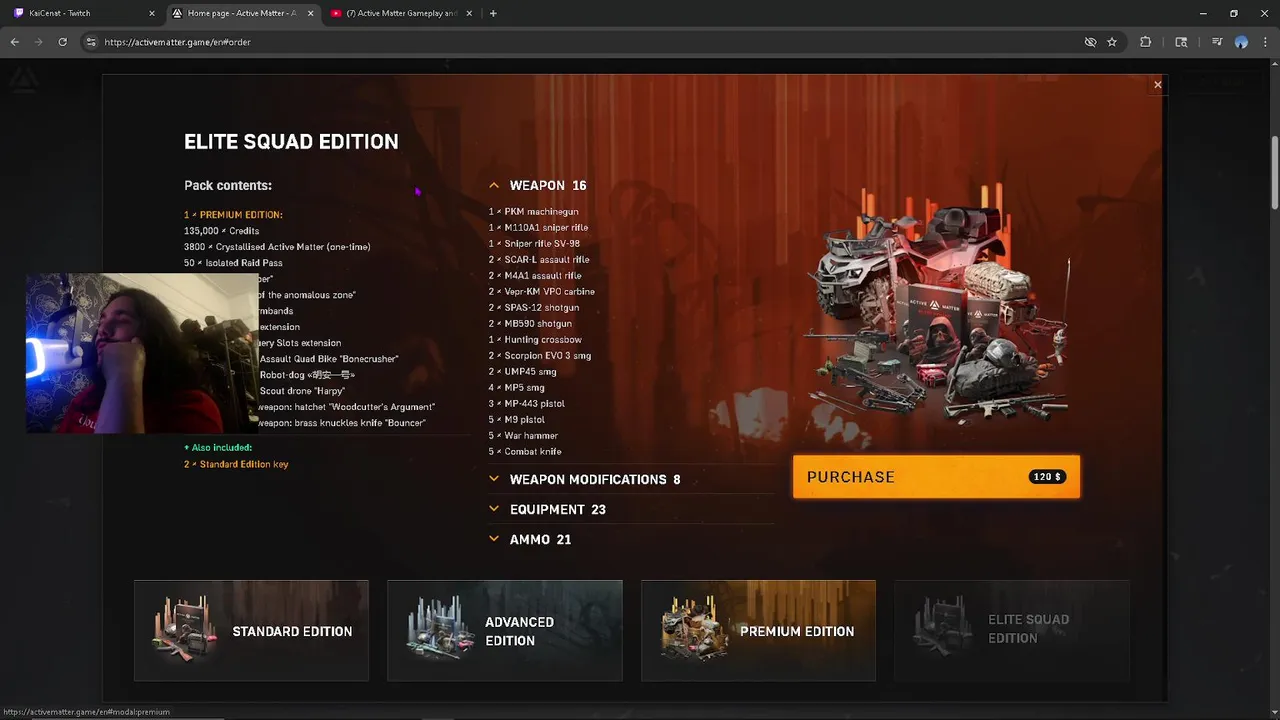The image size is (1280, 720).
Task: Click 'Scout drone "Harpy"' line
Action: pyautogui.click(x=302, y=391)
